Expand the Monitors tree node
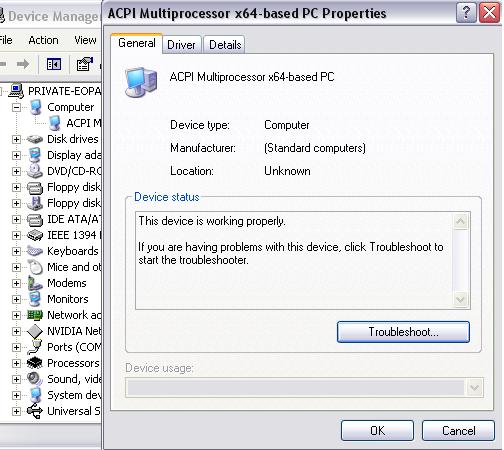This screenshot has height=450, width=504. [x=16, y=299]
